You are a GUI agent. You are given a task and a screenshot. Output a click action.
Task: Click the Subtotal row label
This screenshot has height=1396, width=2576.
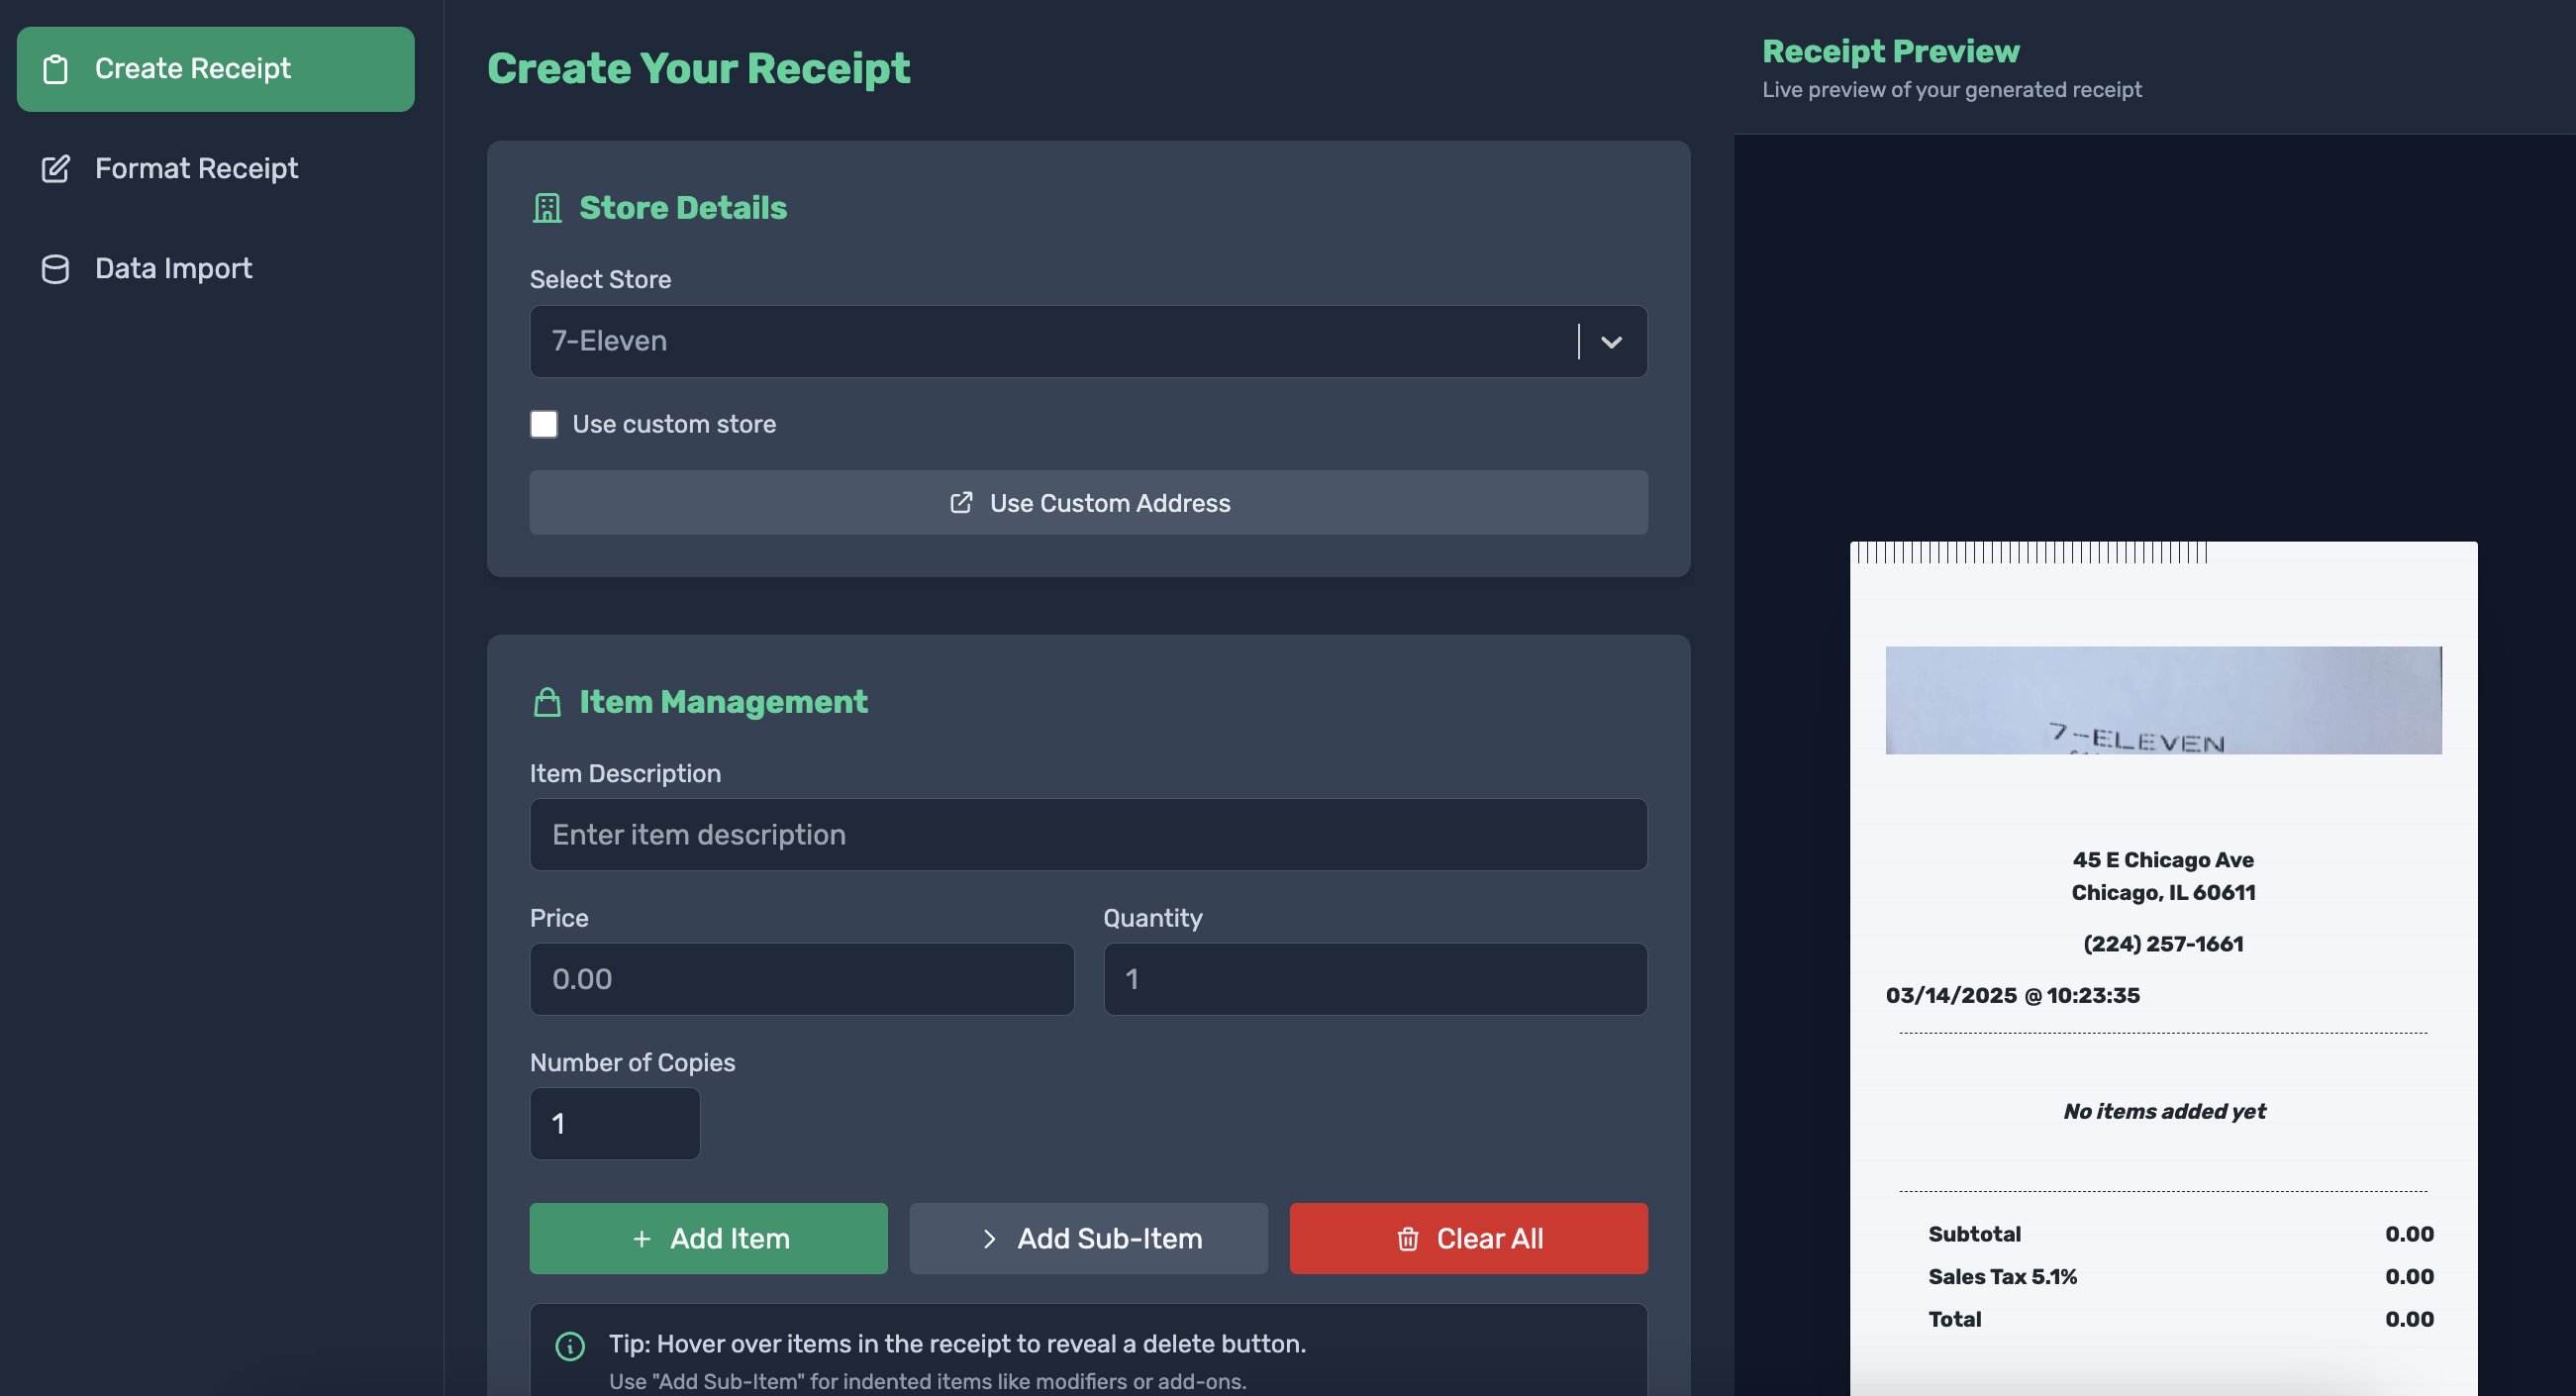[x=1974, y=1235]
